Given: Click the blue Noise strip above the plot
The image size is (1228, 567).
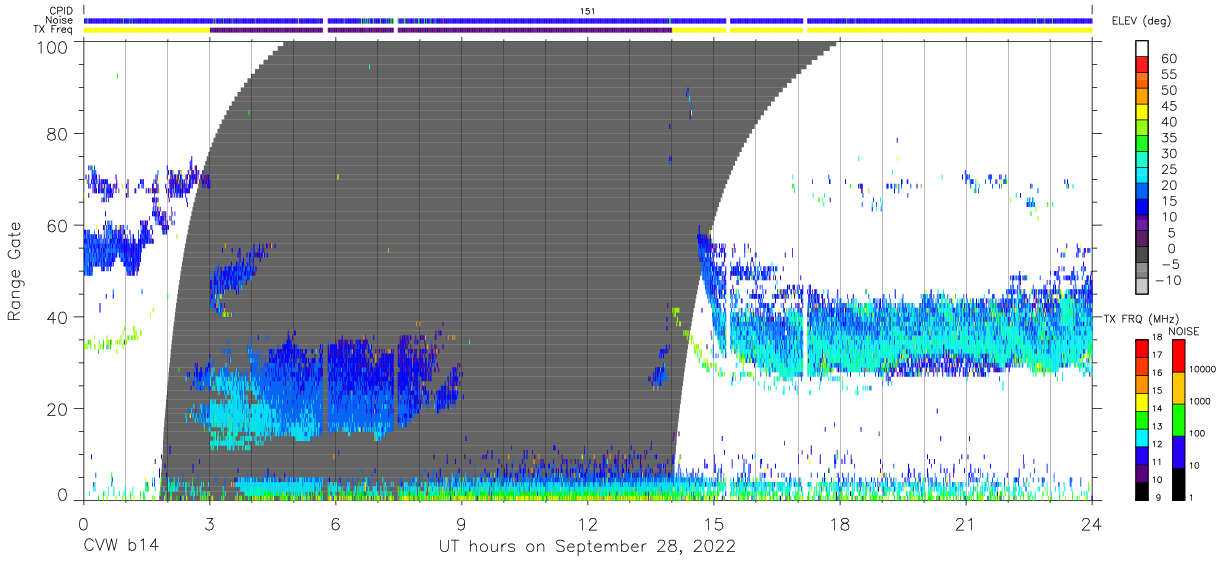Looking at the screenshot, I should [588, 20].
